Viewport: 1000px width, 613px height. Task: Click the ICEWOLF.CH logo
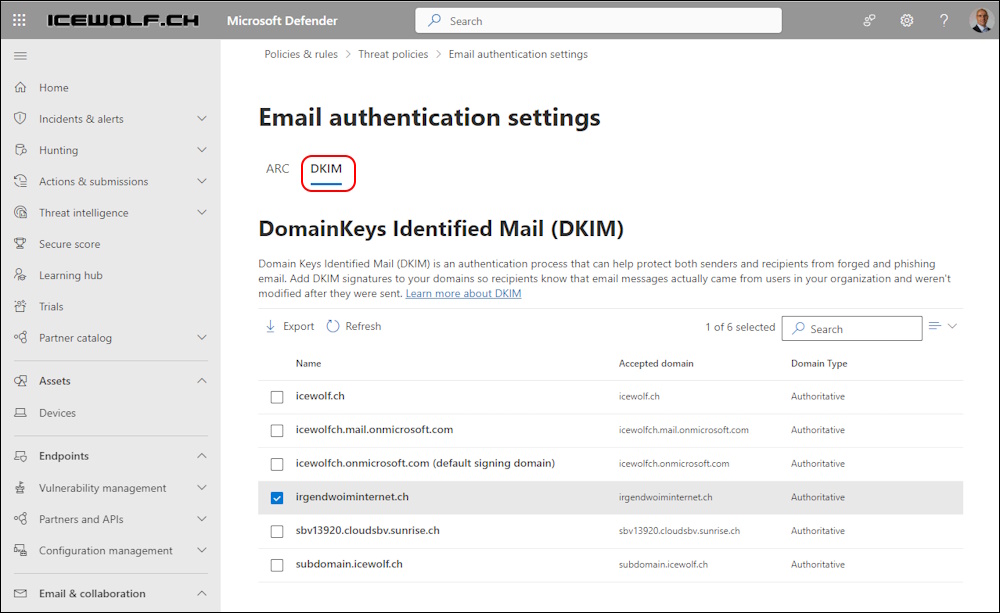(x=123, y=20)
